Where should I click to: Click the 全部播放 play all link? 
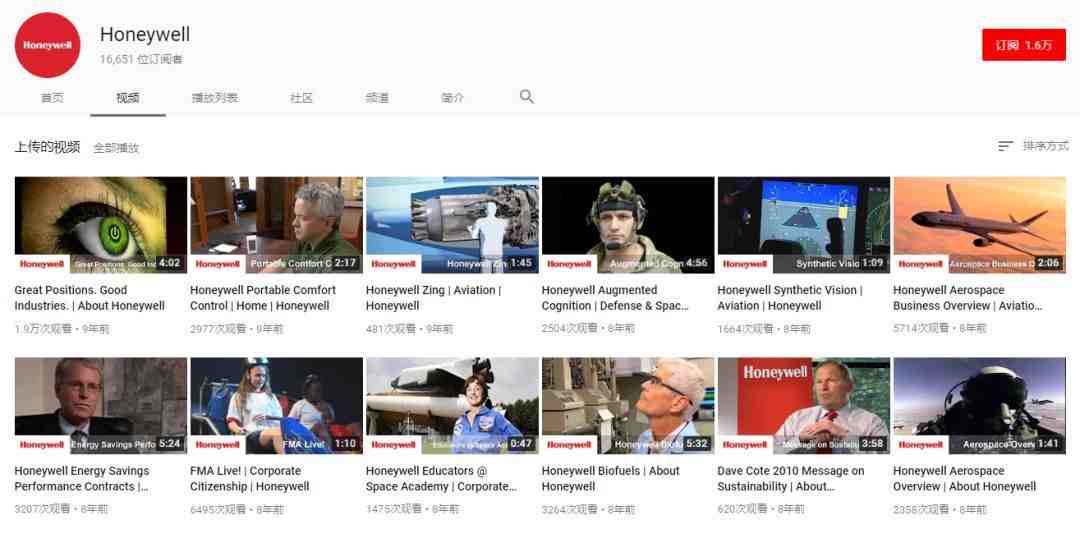116,147
